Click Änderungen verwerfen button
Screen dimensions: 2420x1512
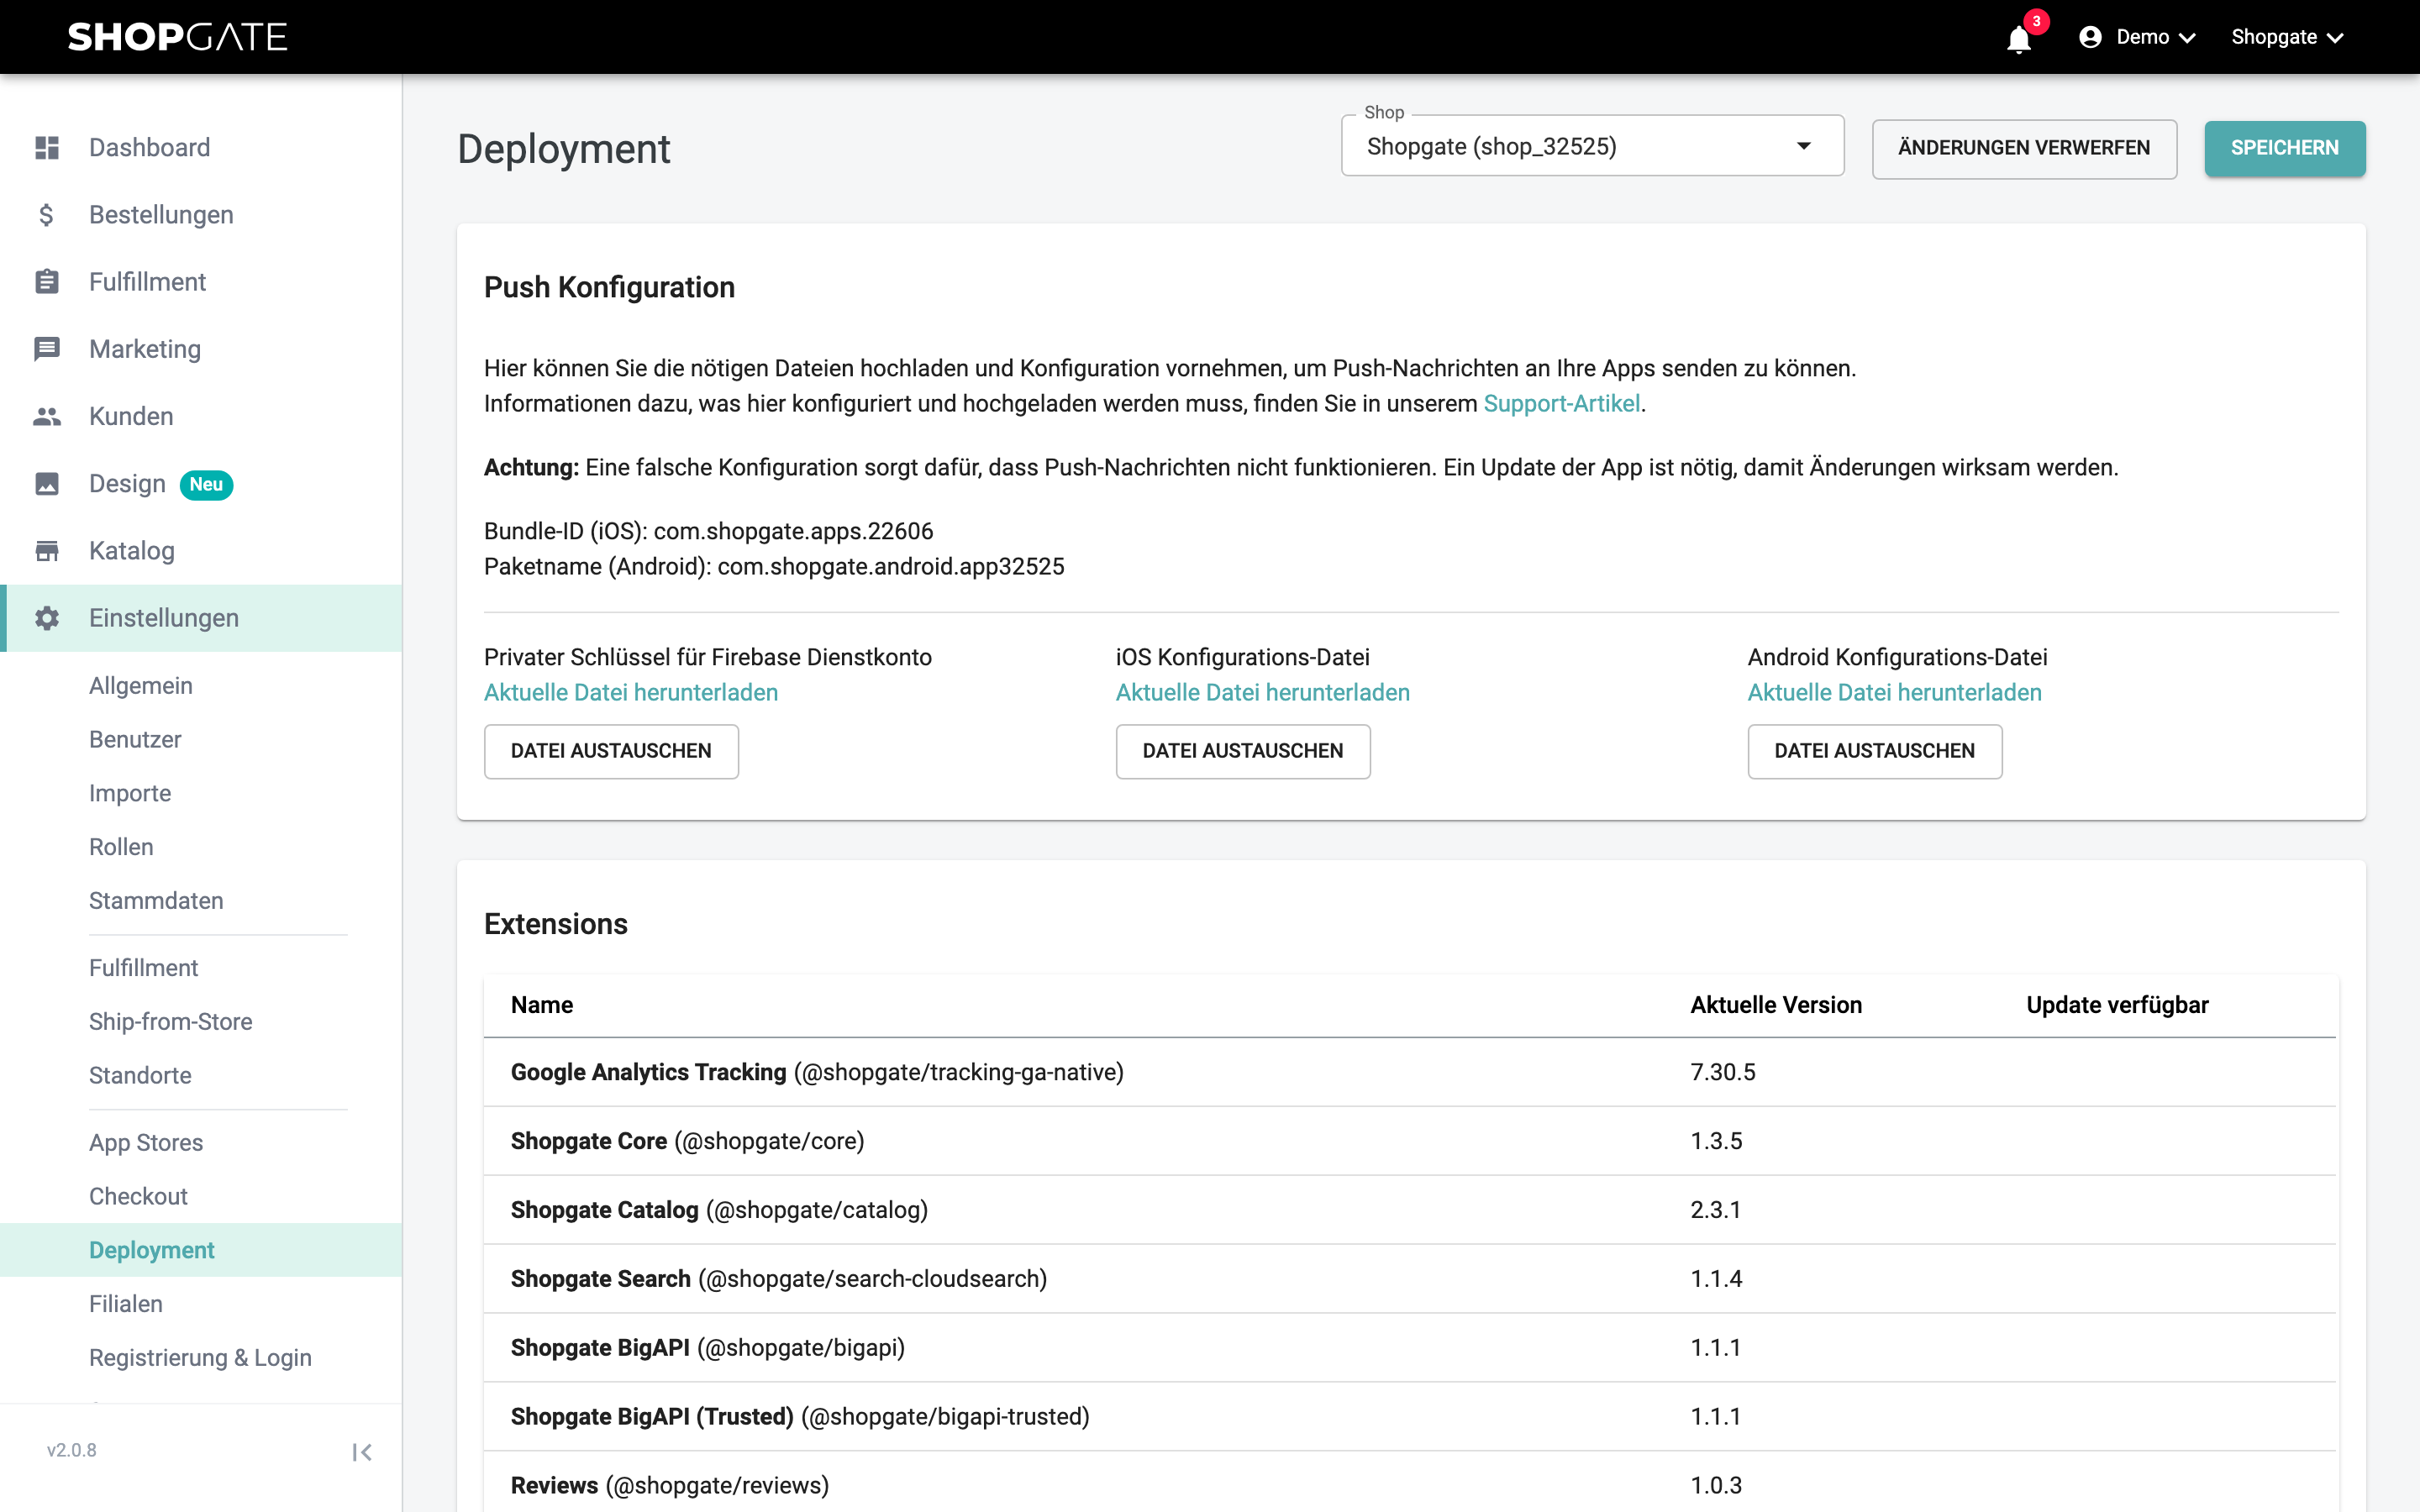pos(2024,148)
